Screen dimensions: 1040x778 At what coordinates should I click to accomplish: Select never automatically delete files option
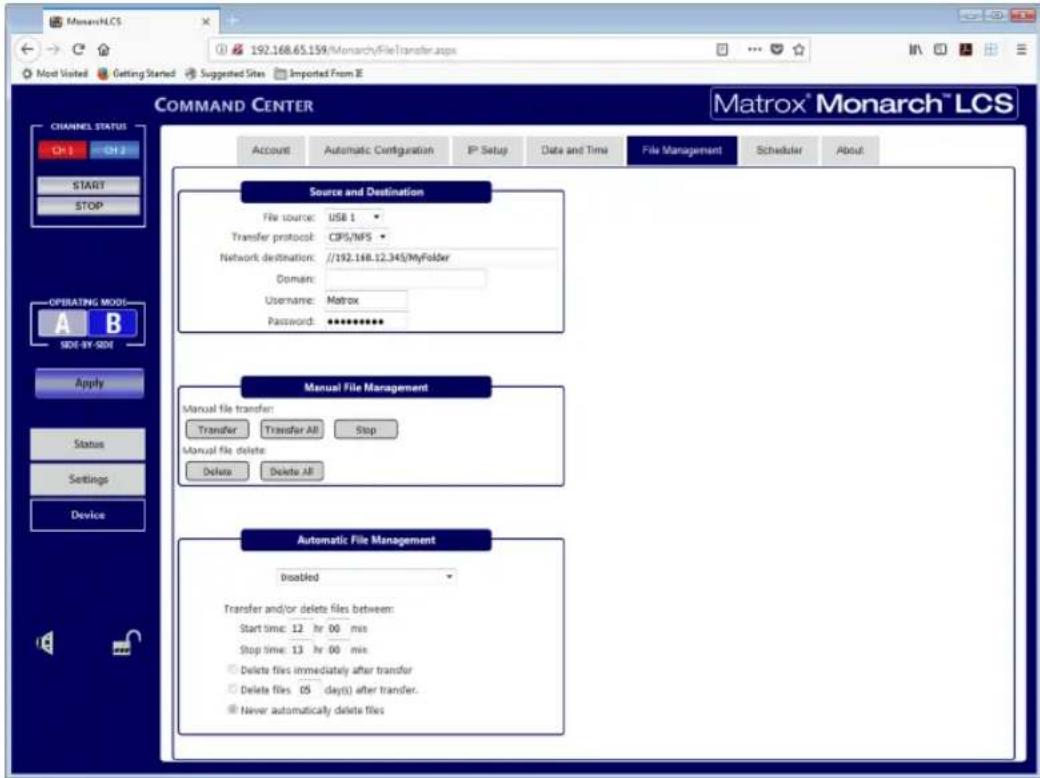pyautogui.click(x=232, y=709)
